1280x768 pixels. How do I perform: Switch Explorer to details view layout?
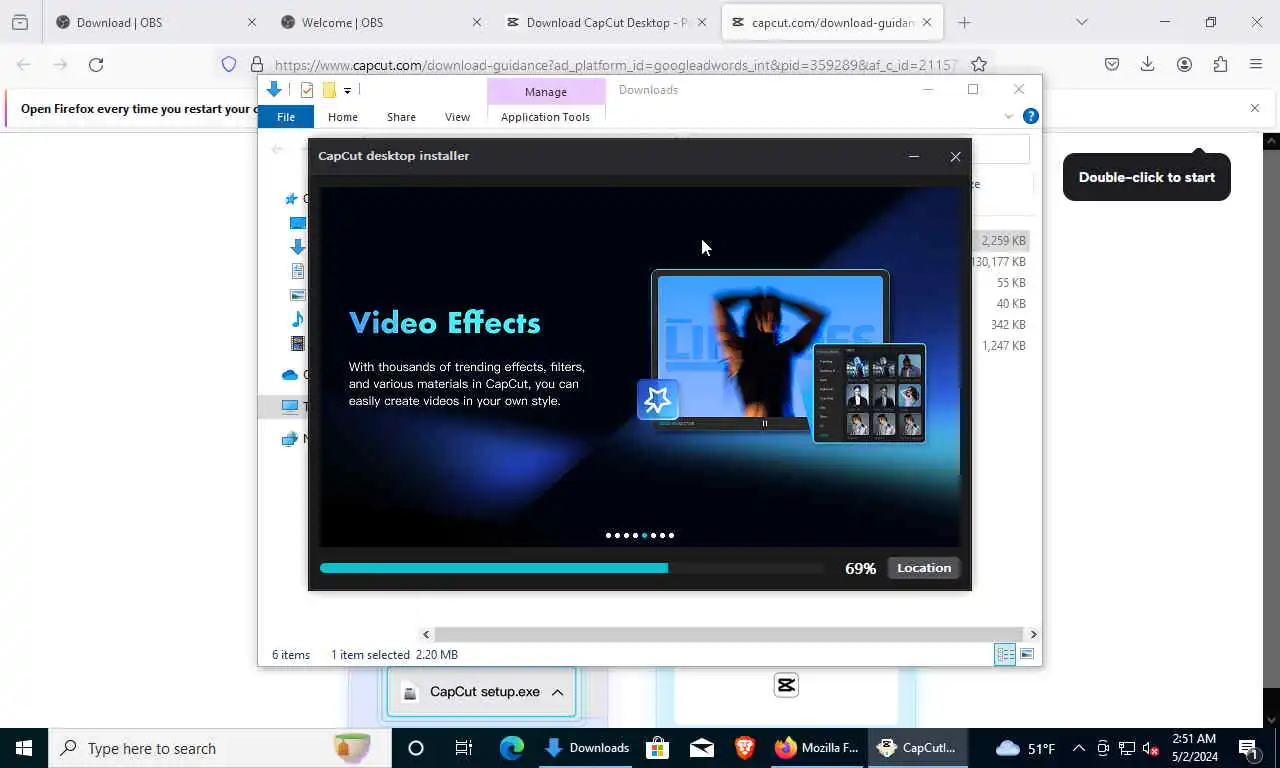coord(1005,654)
